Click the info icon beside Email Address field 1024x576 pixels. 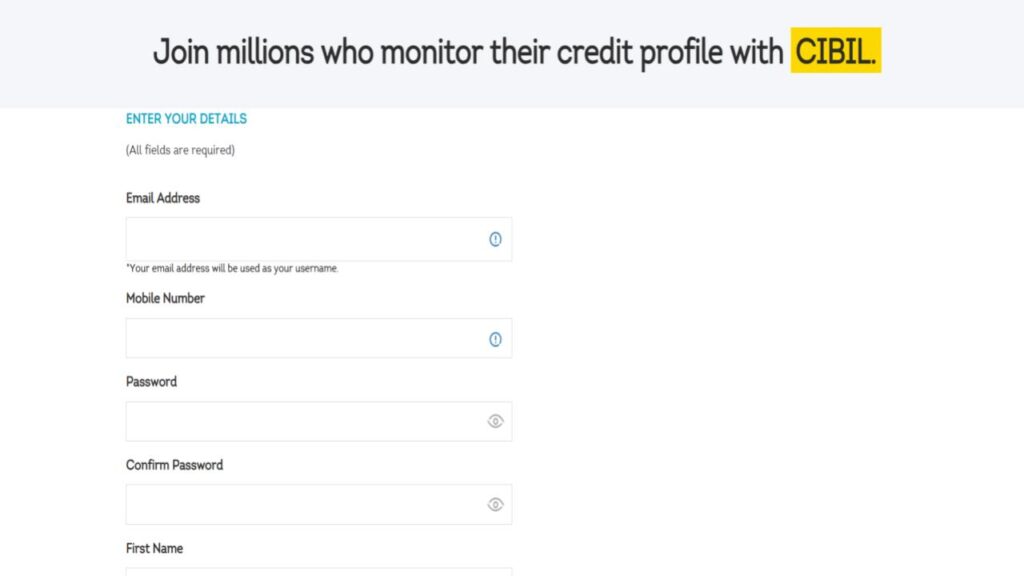(x=495, y=238)
